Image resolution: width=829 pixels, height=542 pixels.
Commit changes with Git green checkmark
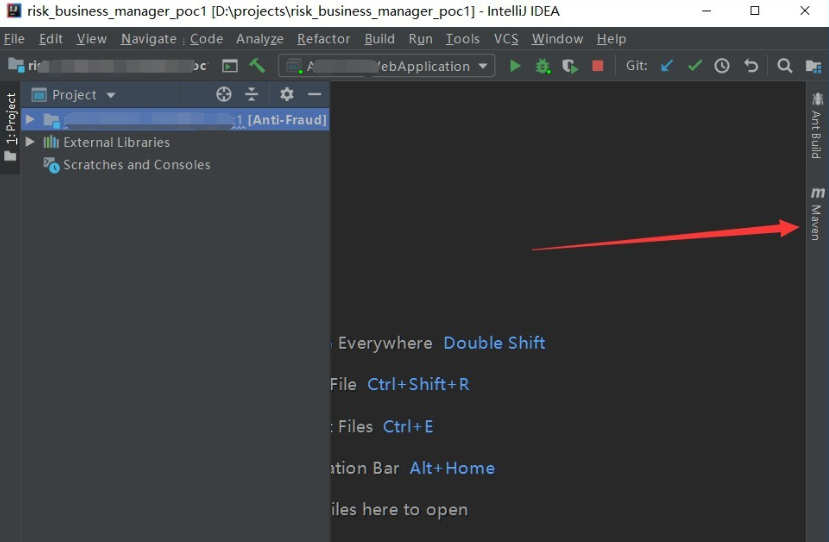(695, 66)
